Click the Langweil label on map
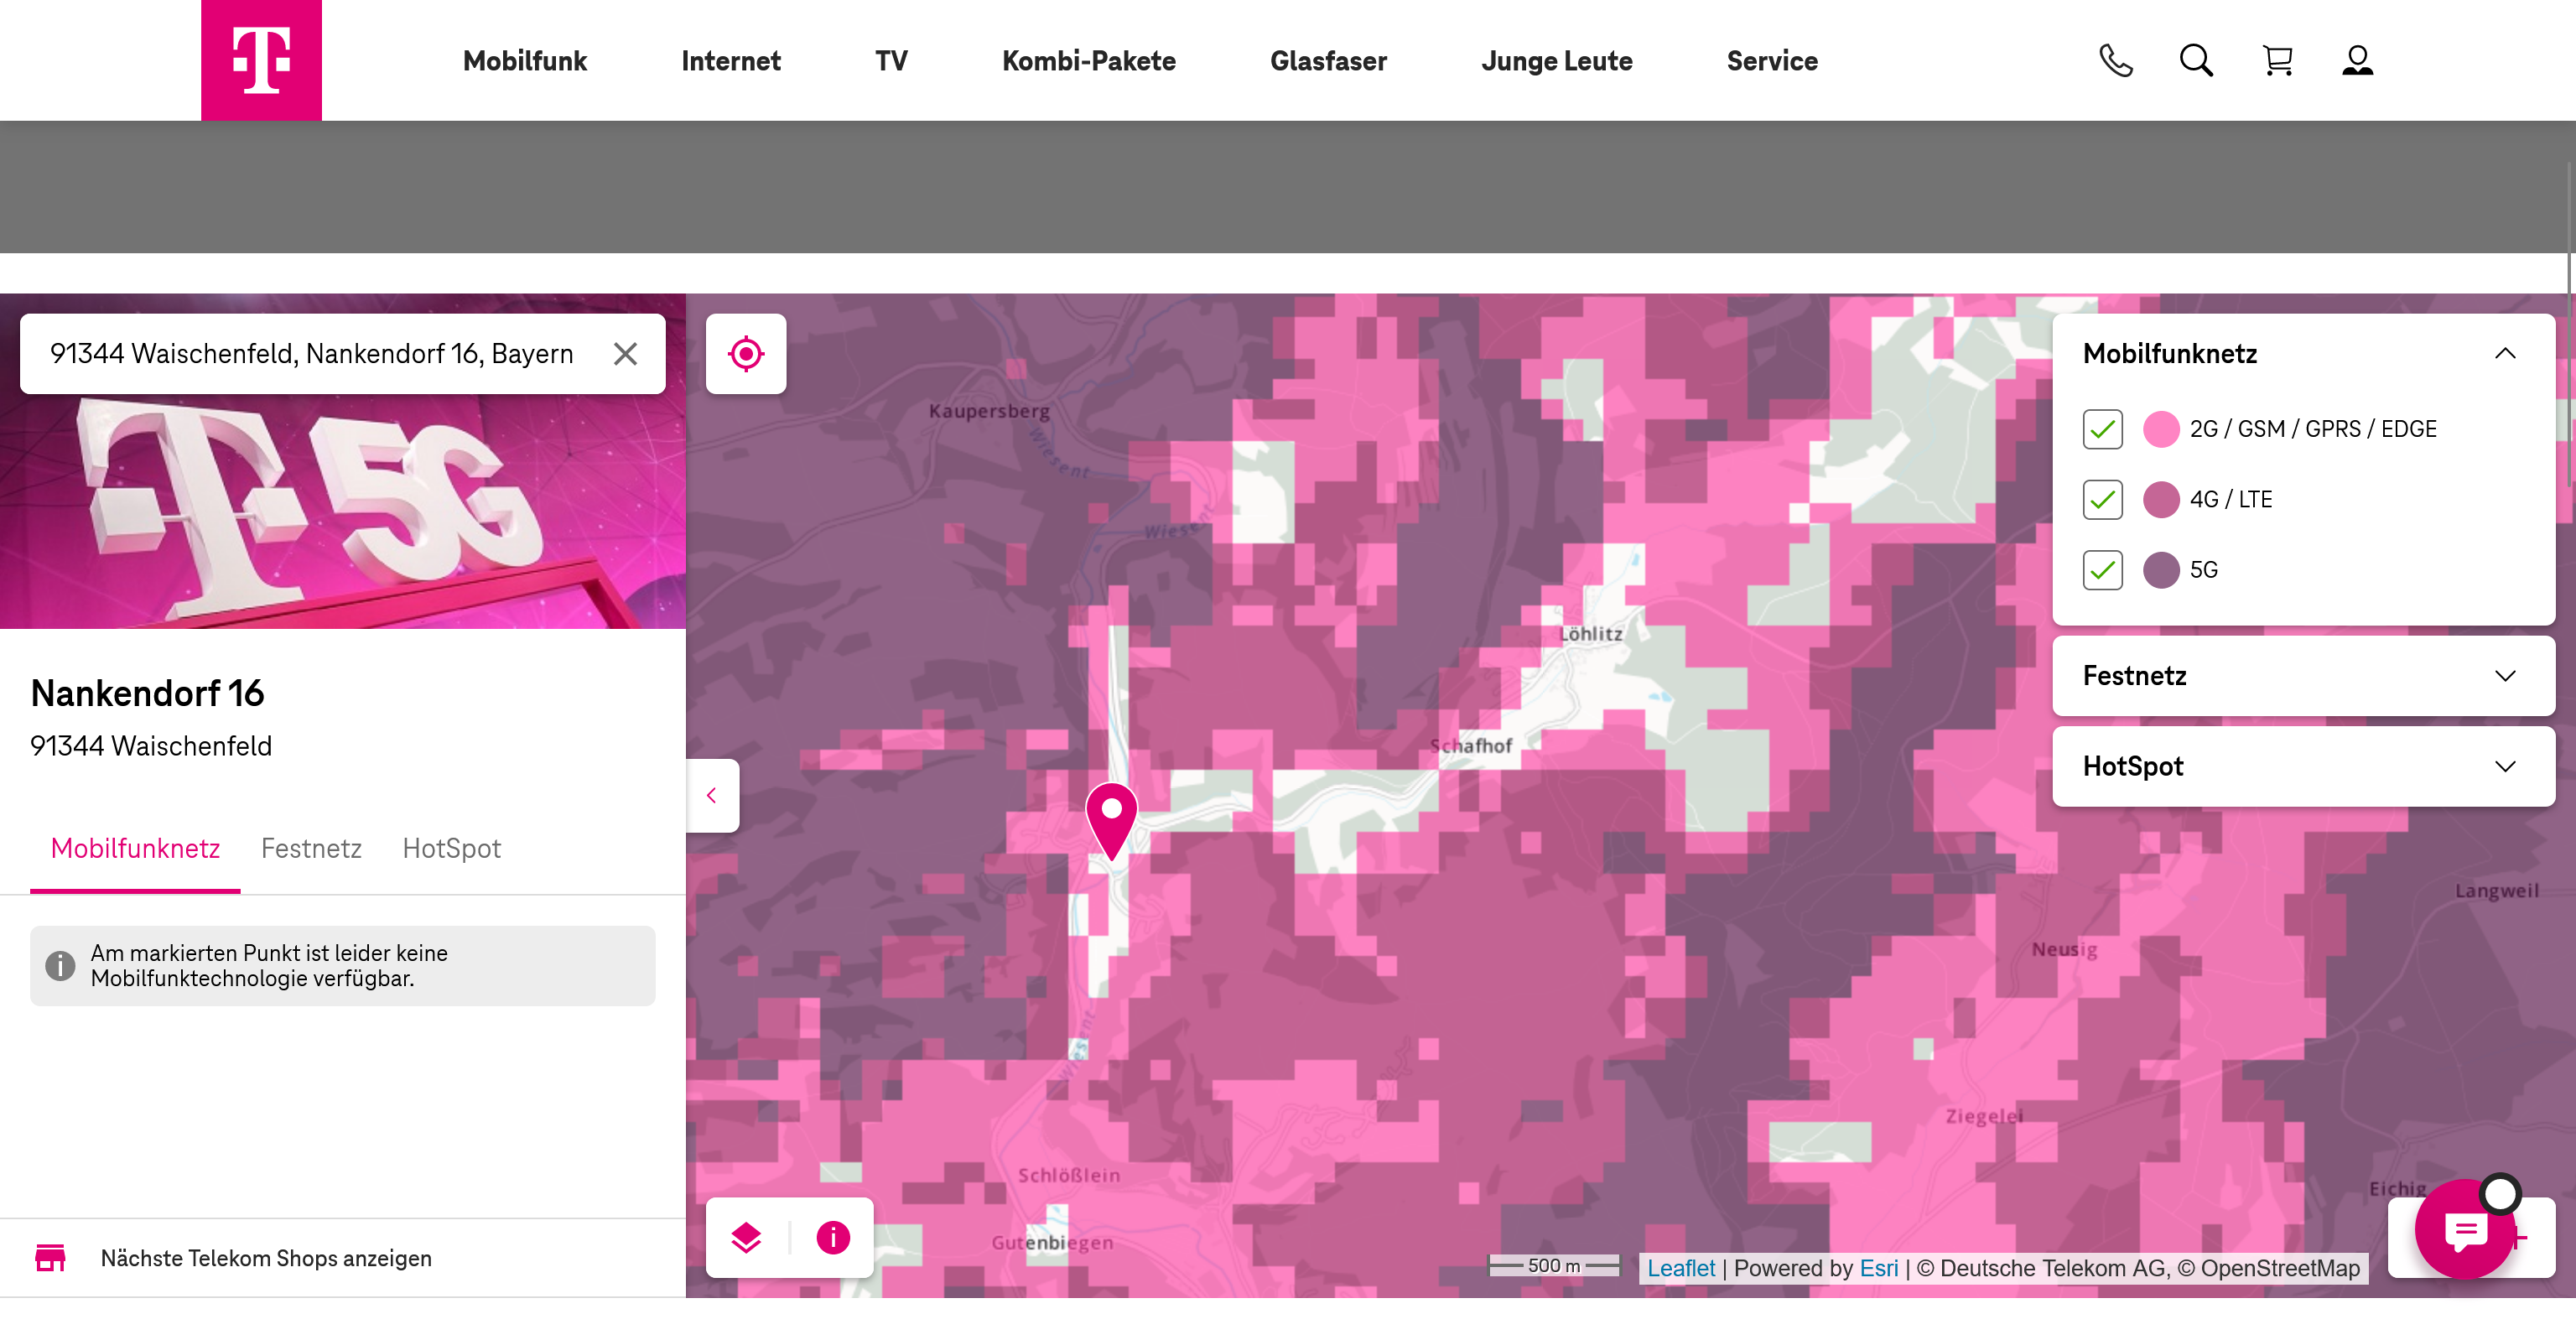 coord(2496,891)
